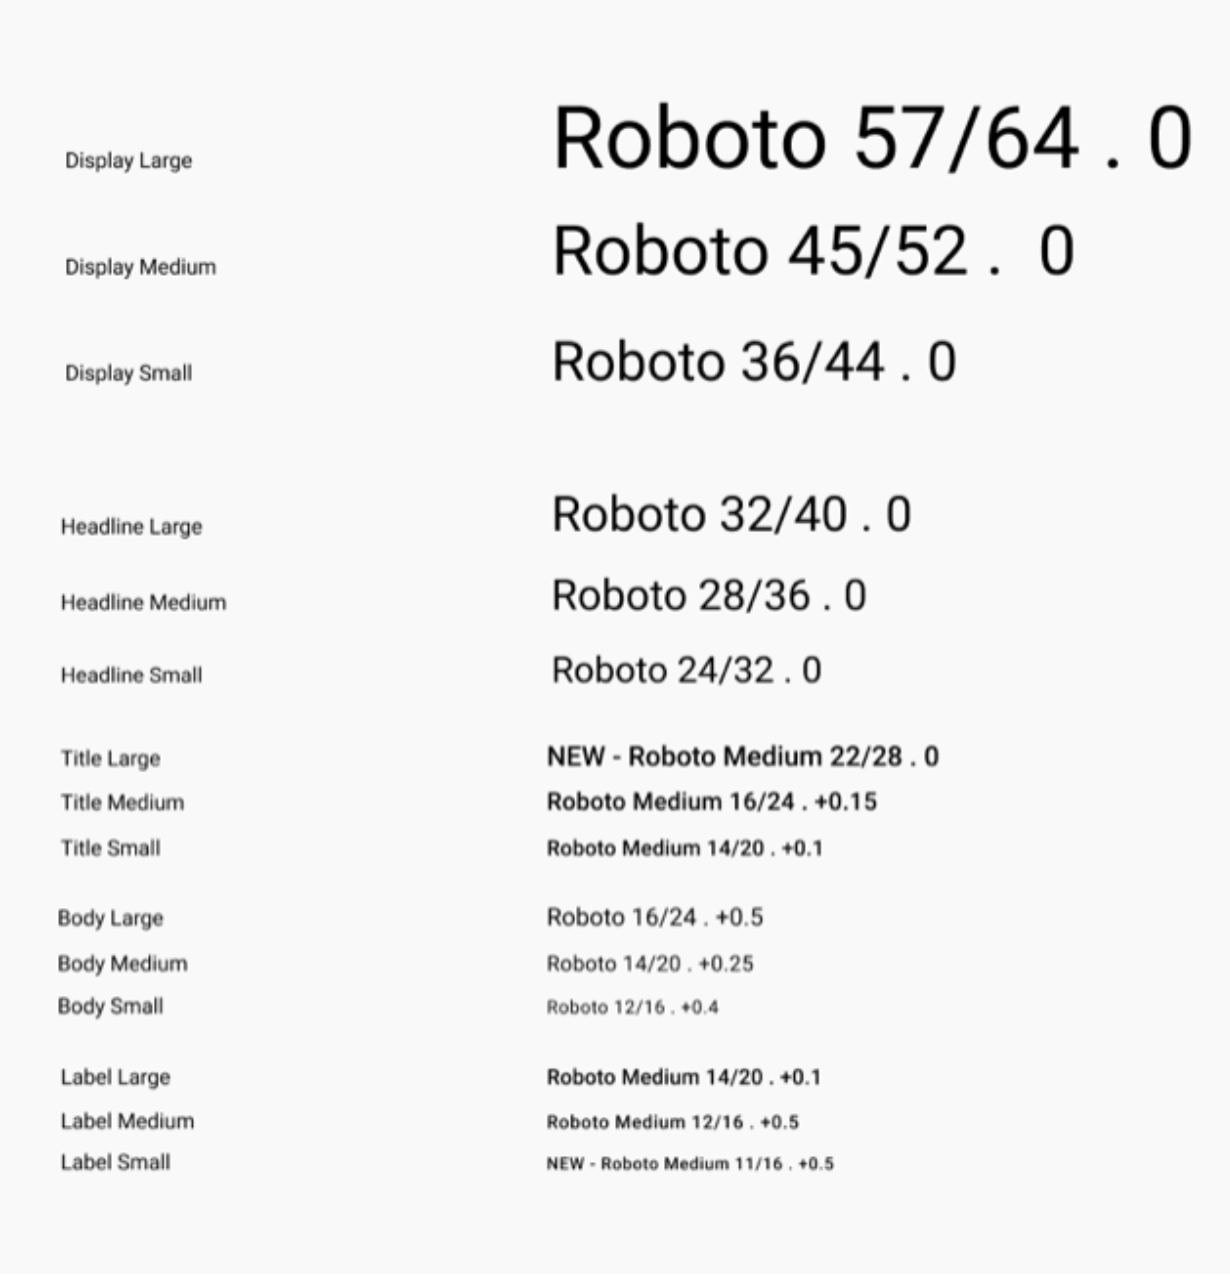Select the Display Medium label

click(140, 267)
